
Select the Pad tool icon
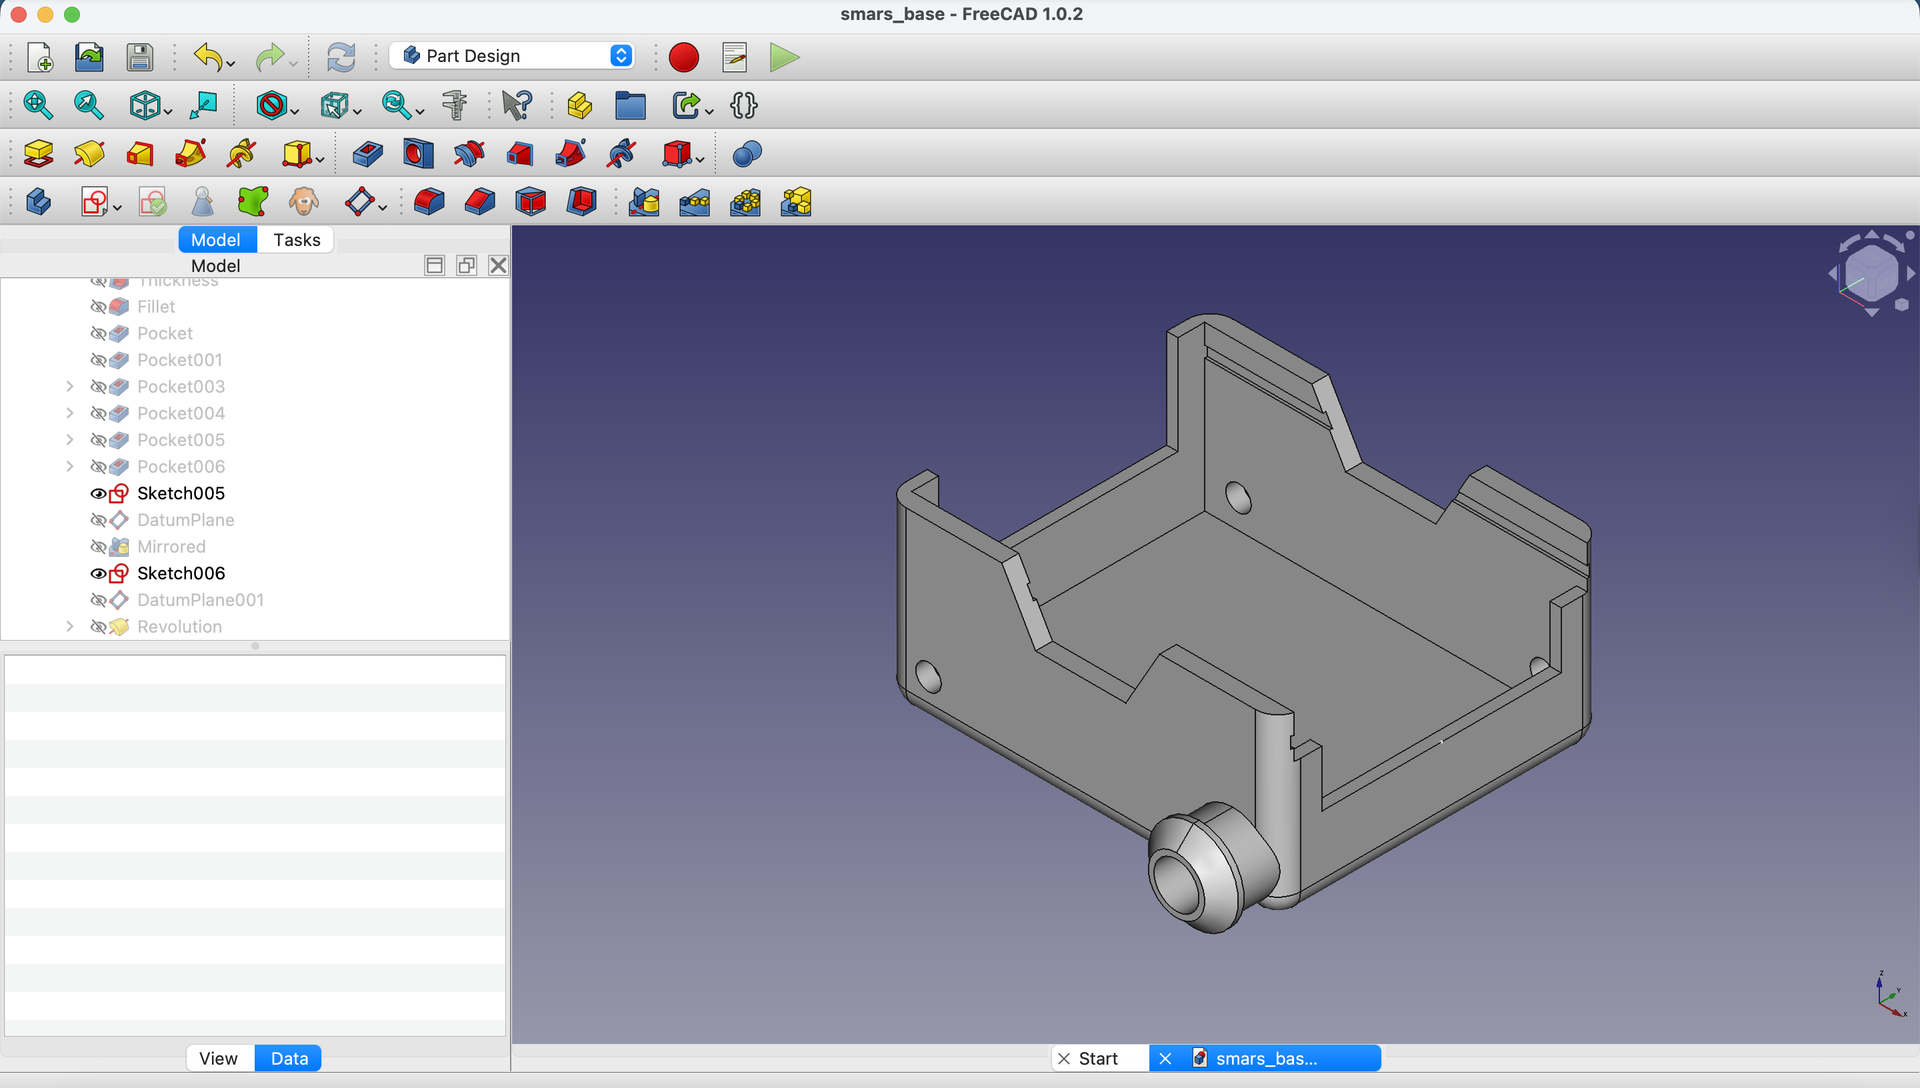pyautogui.click(x=38, y=153)
